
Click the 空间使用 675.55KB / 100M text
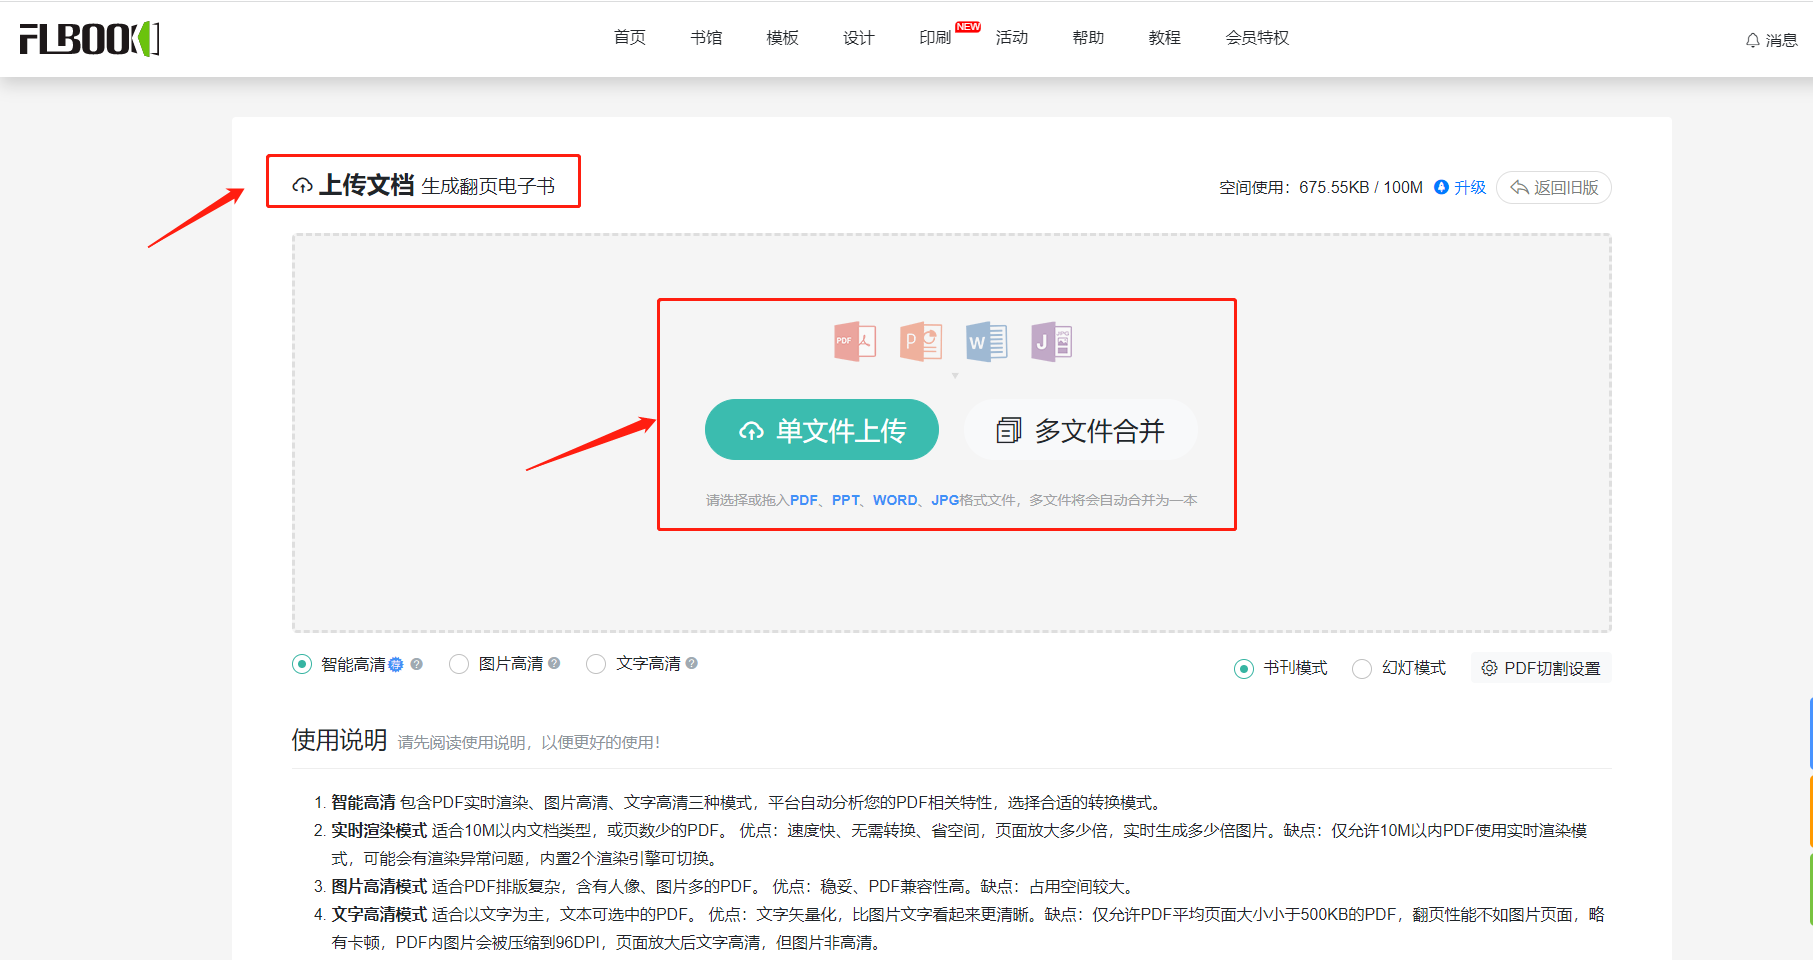(x=1321, y=187)
